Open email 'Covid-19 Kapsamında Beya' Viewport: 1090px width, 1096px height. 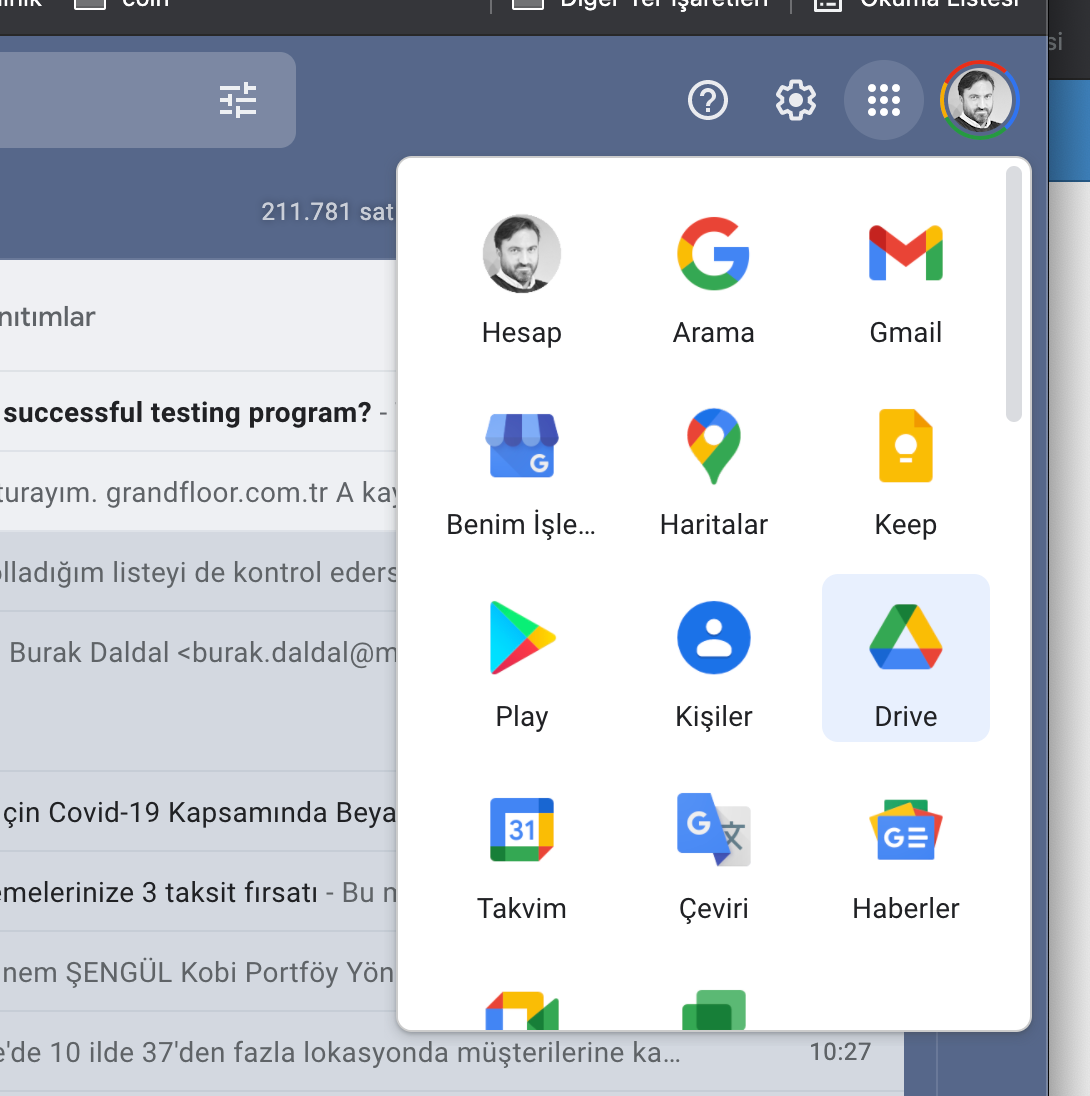(199, 812)
